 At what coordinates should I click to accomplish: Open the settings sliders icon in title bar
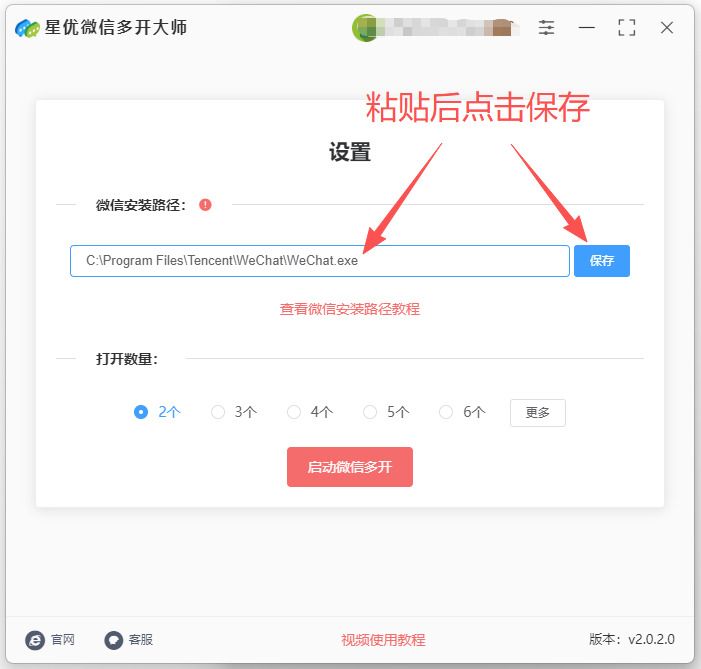click(546, 28)
